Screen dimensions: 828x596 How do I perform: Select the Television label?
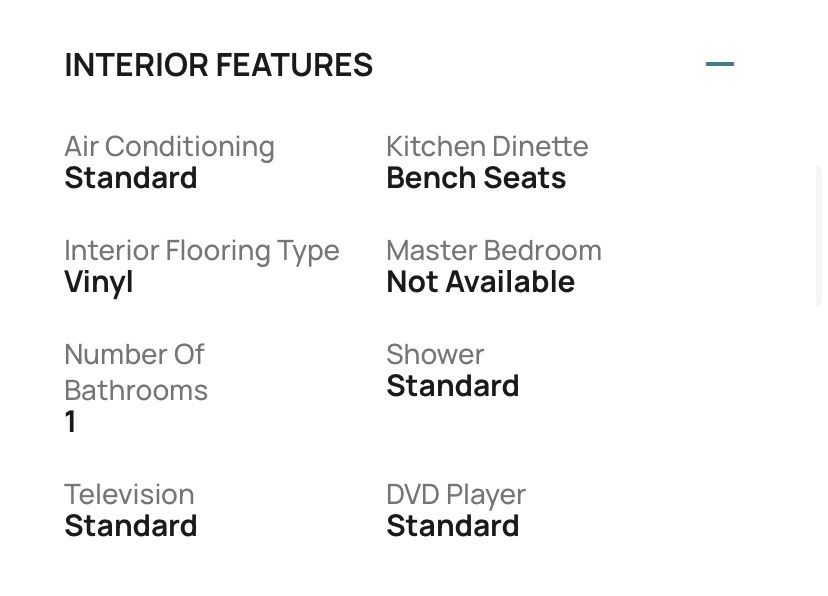(129, 494)
